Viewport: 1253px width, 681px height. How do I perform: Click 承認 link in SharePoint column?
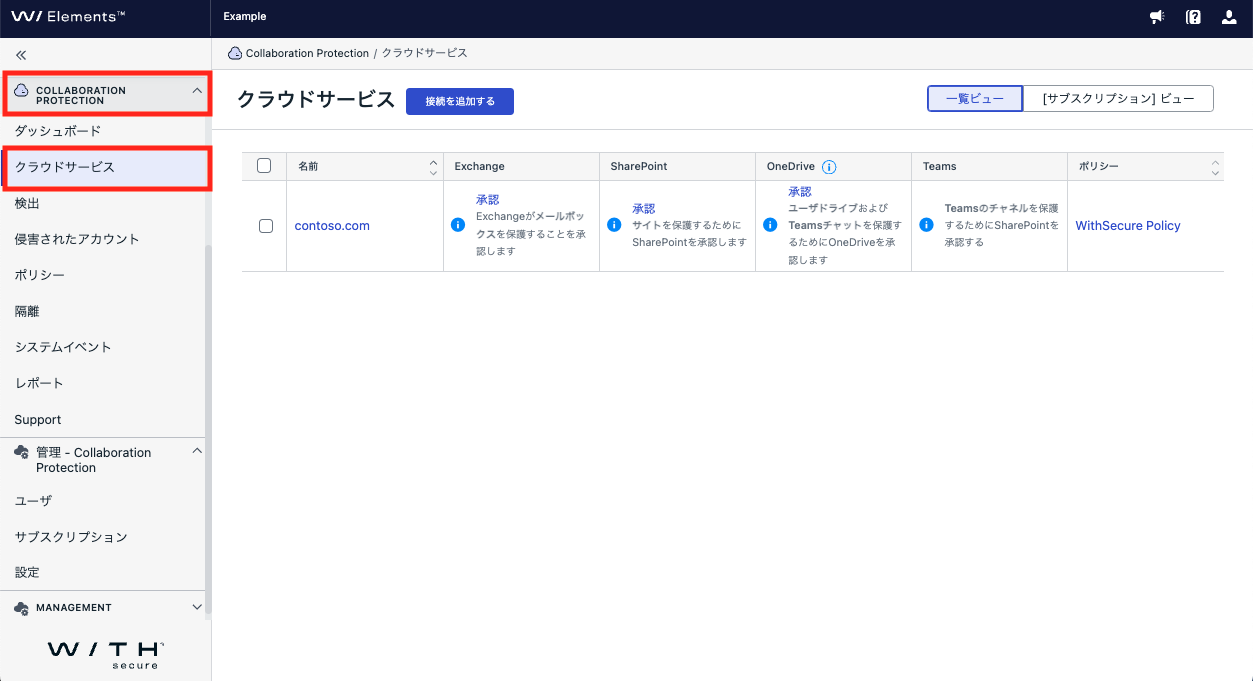(643, 209)
